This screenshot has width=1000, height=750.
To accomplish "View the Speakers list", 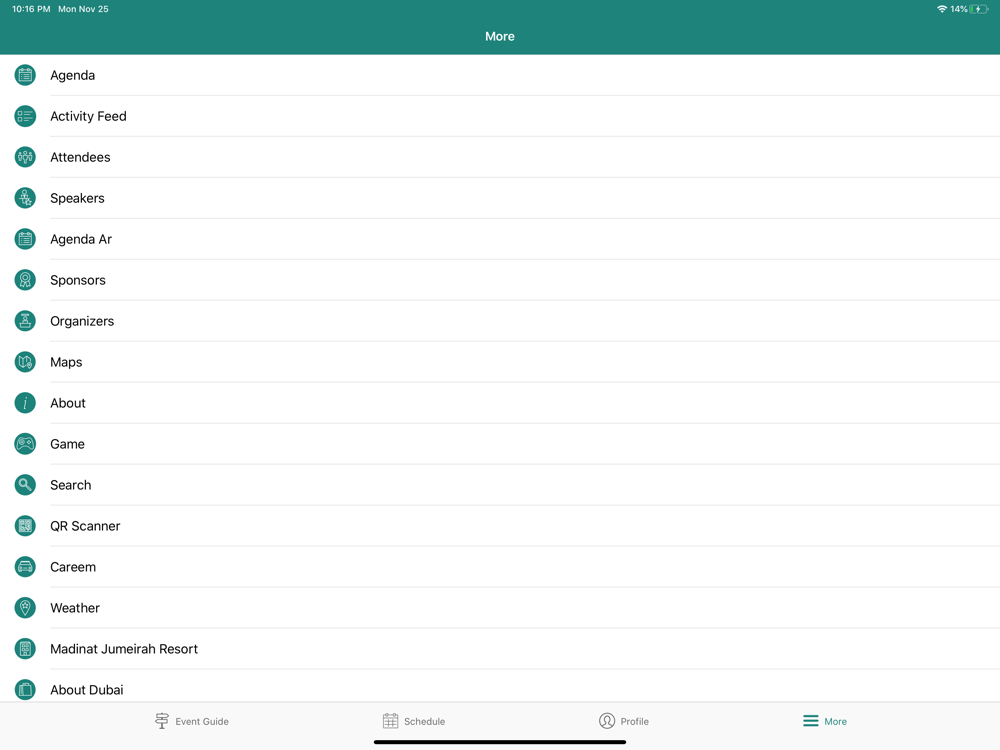I will click(500, 198).
